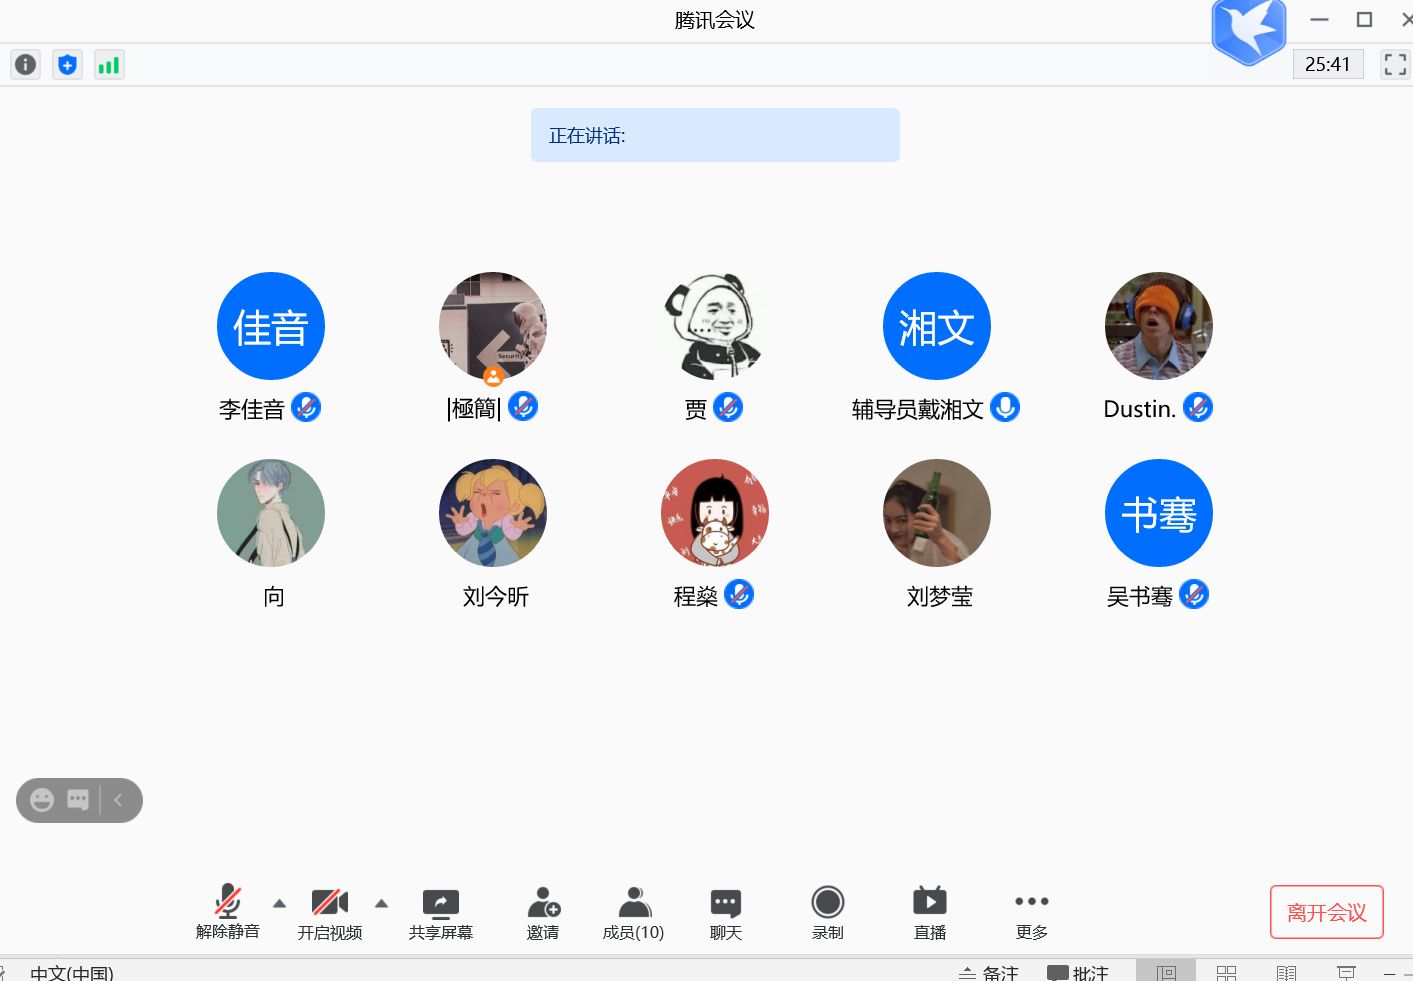The width and height of the screenshot is (1413, 981).
Task: Open the 直播 live stream option
Action: pyautogui.click(x=929, y=913)
